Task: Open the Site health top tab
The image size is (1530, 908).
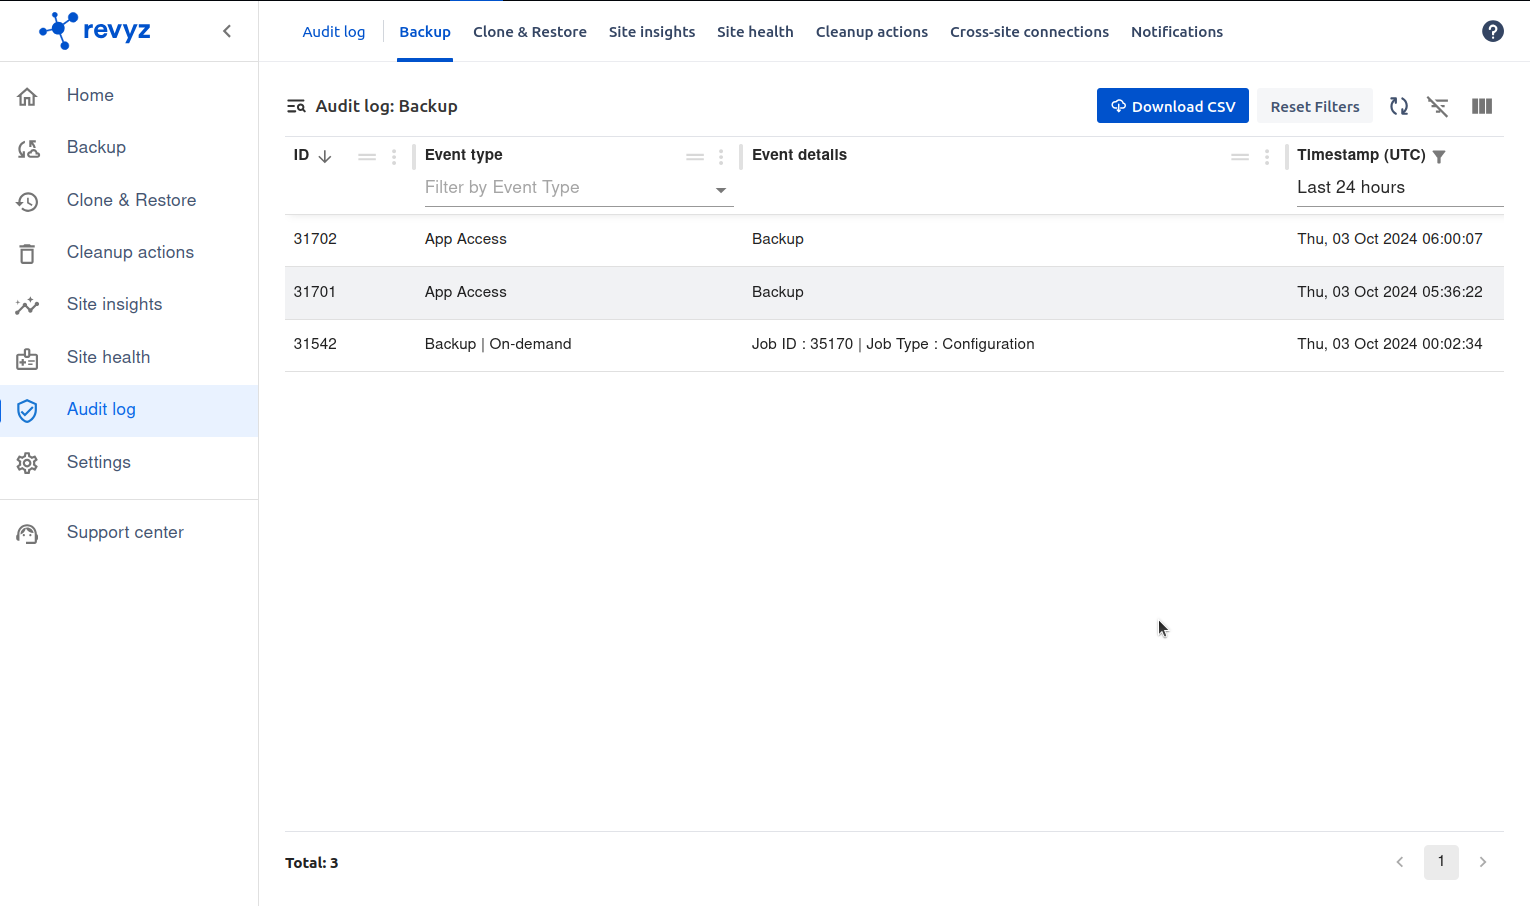Action: [x=755, y=32]
